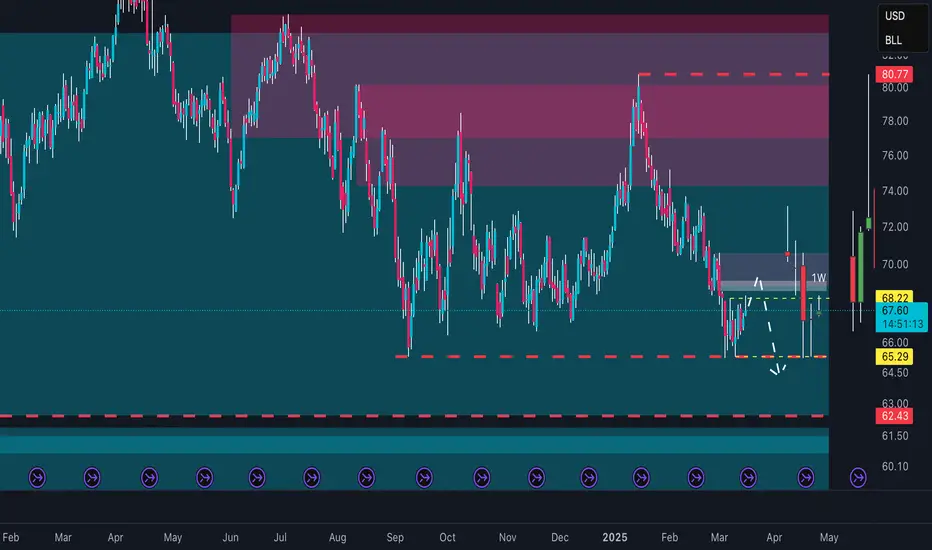Viewport: 932px width, 550px height.
Task: Open the event marker between 2025 and Feb 2025
Action: [x=641, y=477]
